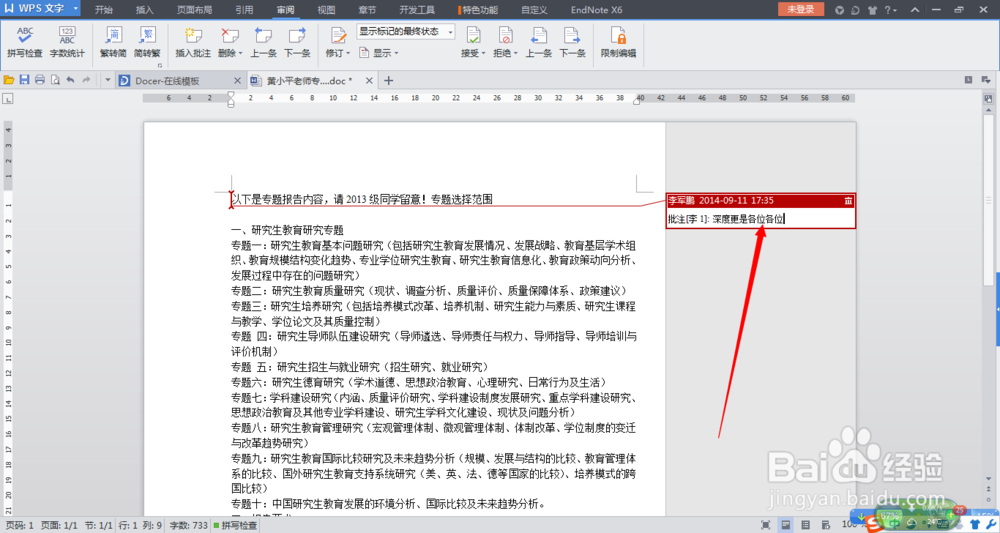
Task: Switch to the 插入 ribbon tab
Action: pos(145,10)
